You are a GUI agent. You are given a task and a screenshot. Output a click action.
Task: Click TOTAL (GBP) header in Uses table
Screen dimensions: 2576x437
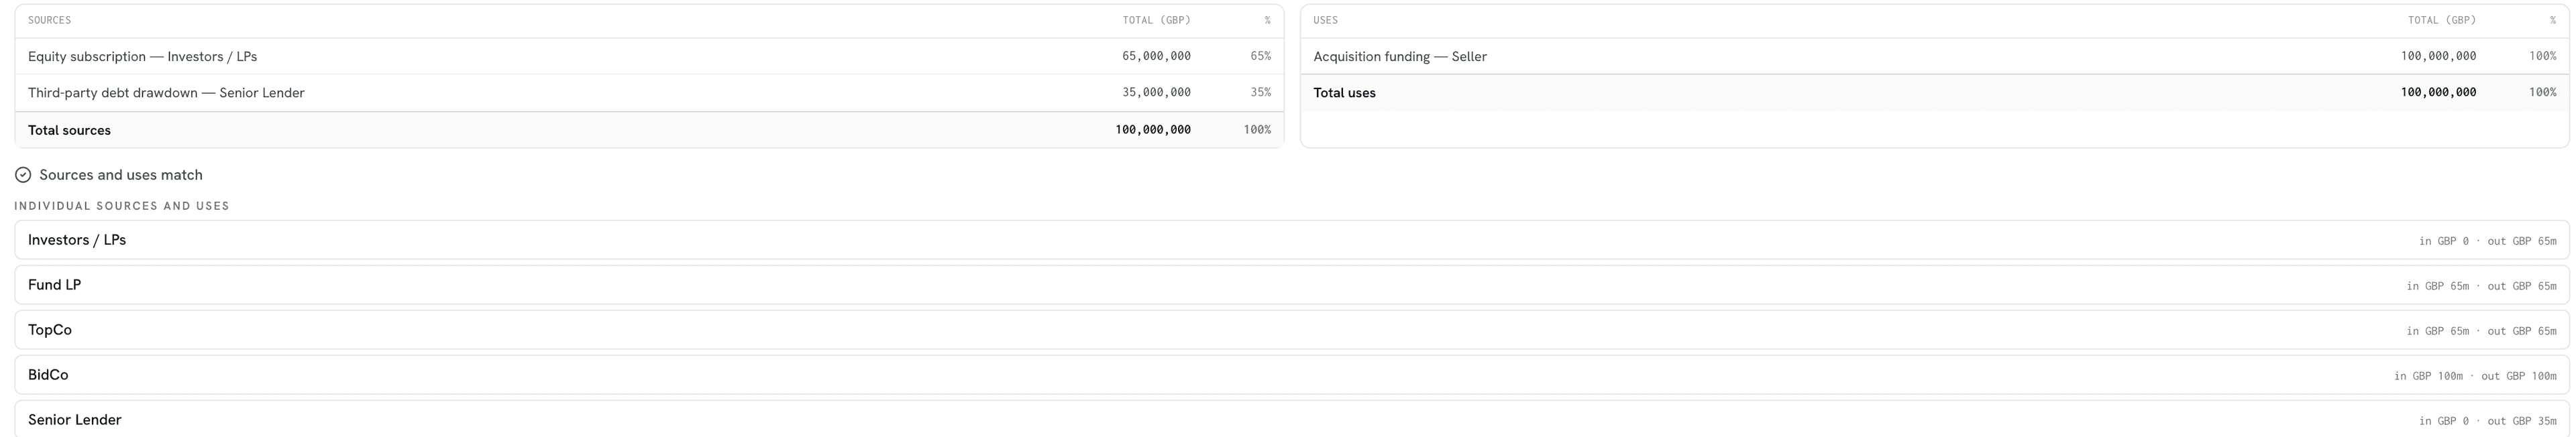(2442, 20)
